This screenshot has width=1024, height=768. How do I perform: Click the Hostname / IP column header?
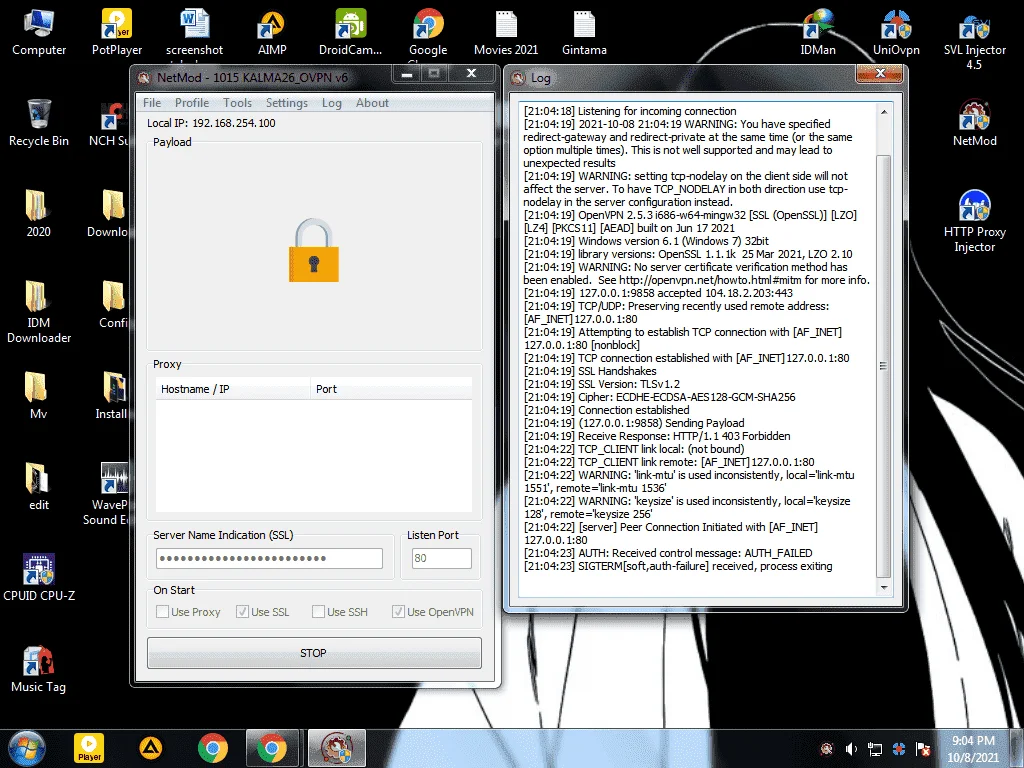tap(232, 389)
